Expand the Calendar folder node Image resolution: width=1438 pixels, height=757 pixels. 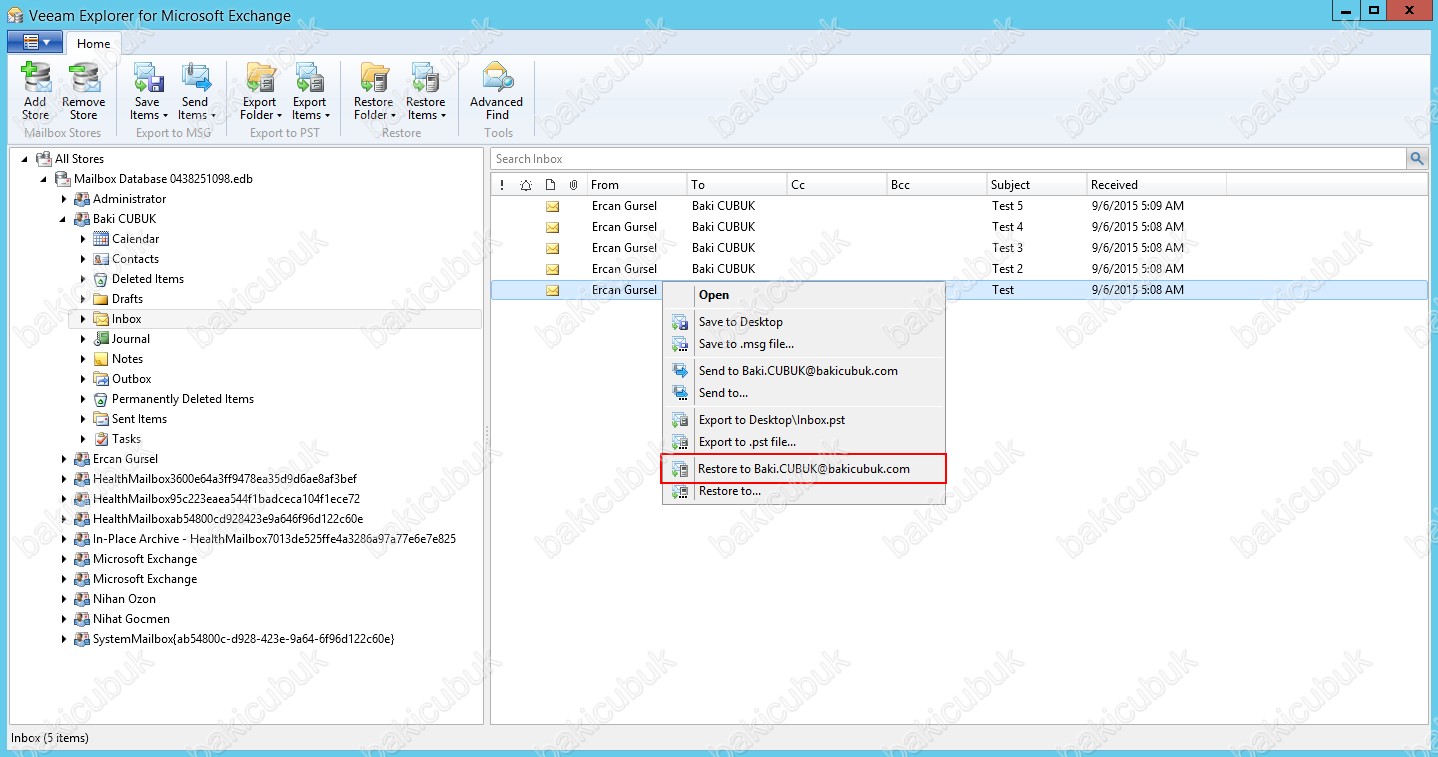coord(83,239)
